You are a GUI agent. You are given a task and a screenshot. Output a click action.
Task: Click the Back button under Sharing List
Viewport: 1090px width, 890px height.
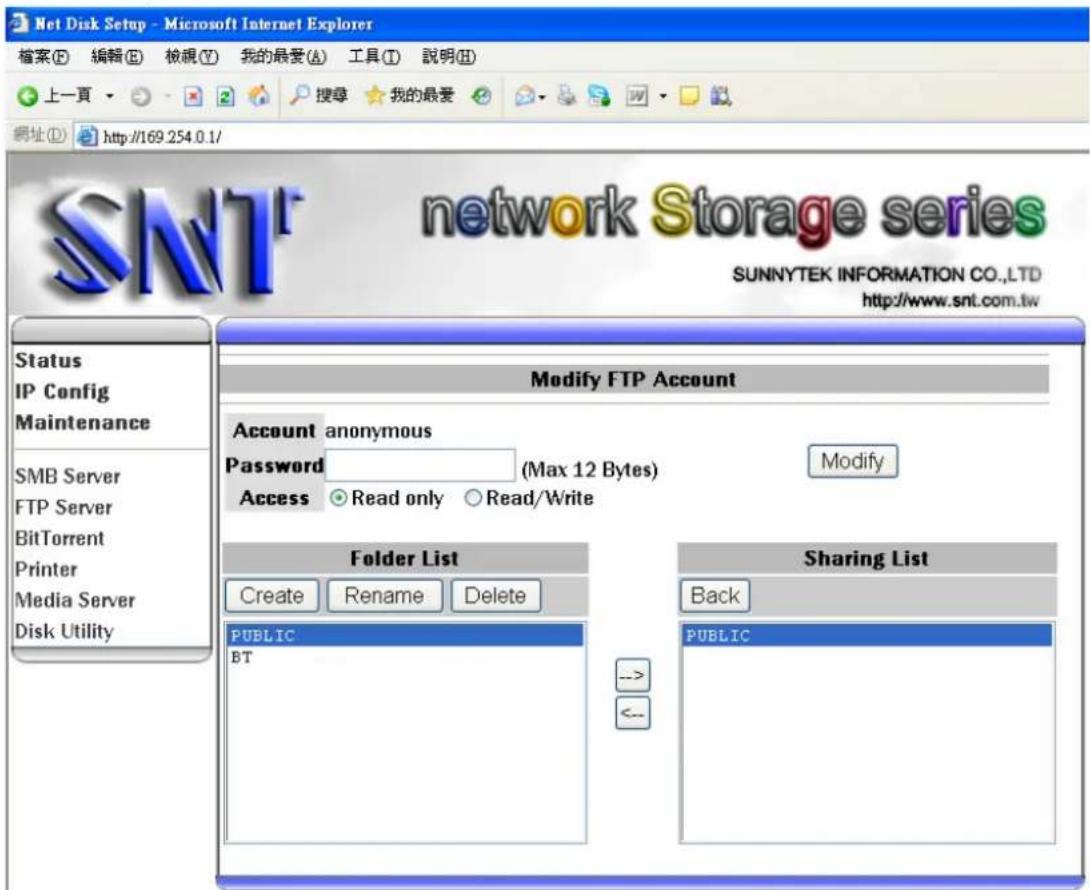pyautogui.click(x=715, y=596)
